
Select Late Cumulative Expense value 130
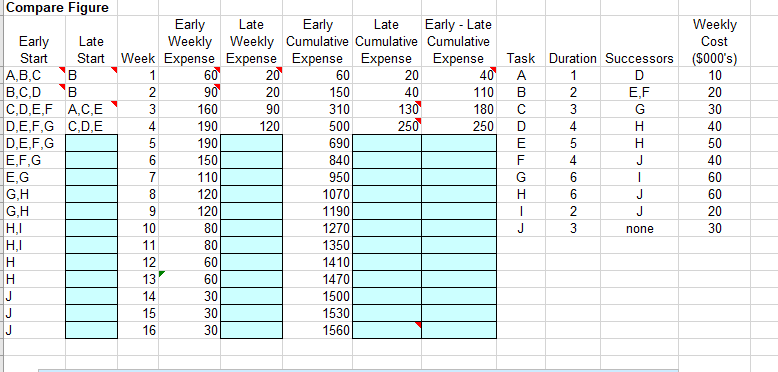pyautogui.click(x=387, y=109)
